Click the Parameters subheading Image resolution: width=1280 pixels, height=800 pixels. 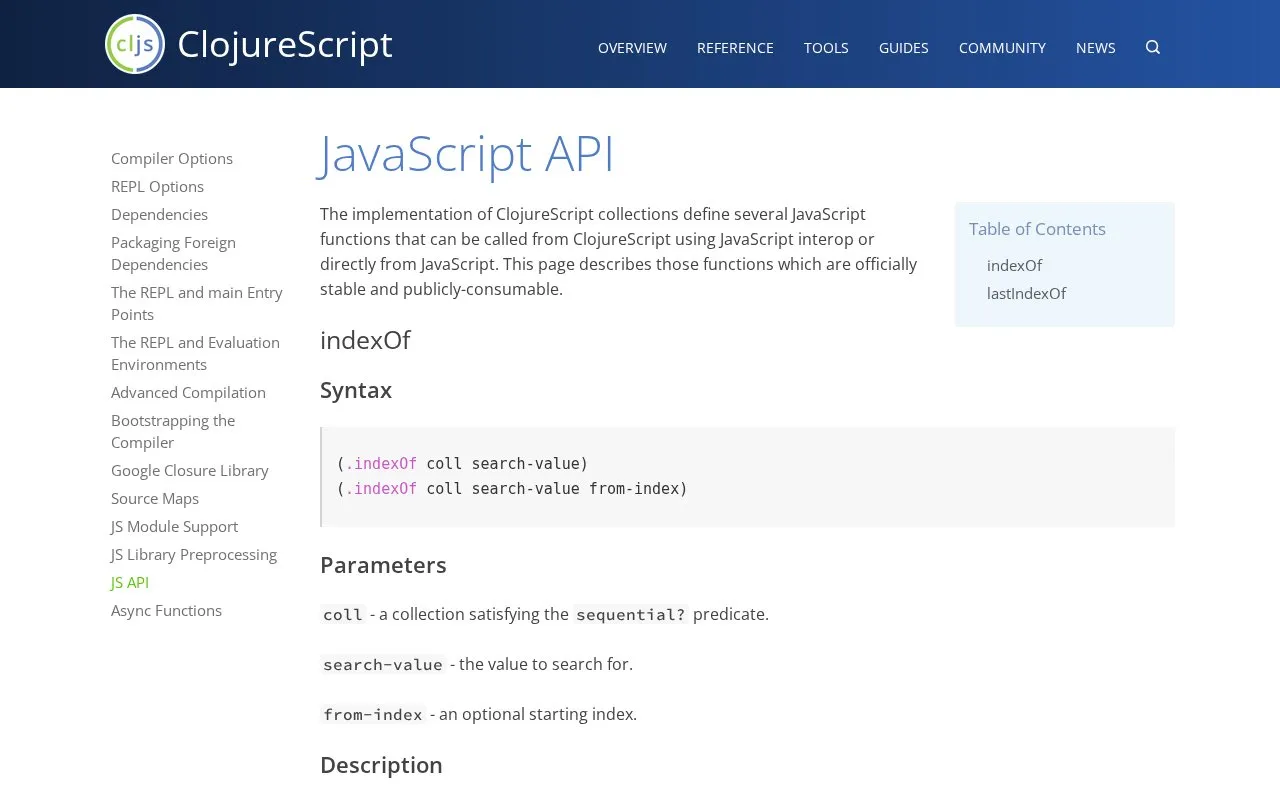pyautogui.click(x=383, y=565)
